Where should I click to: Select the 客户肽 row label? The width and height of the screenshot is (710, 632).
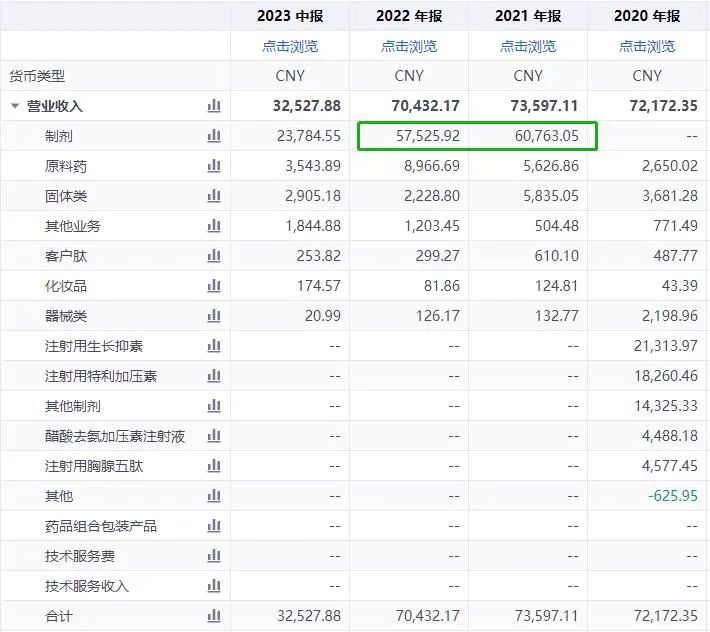pyautogui.click(x=66, y=256)
